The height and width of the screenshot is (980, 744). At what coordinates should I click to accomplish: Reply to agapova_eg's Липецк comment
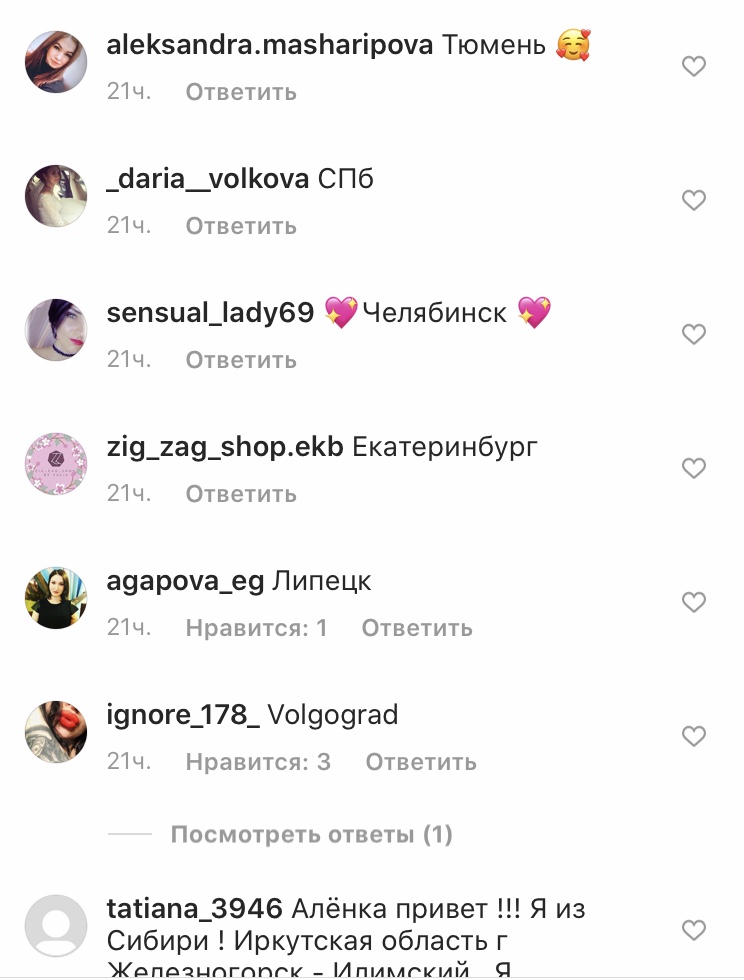click(x=417, y=628)
